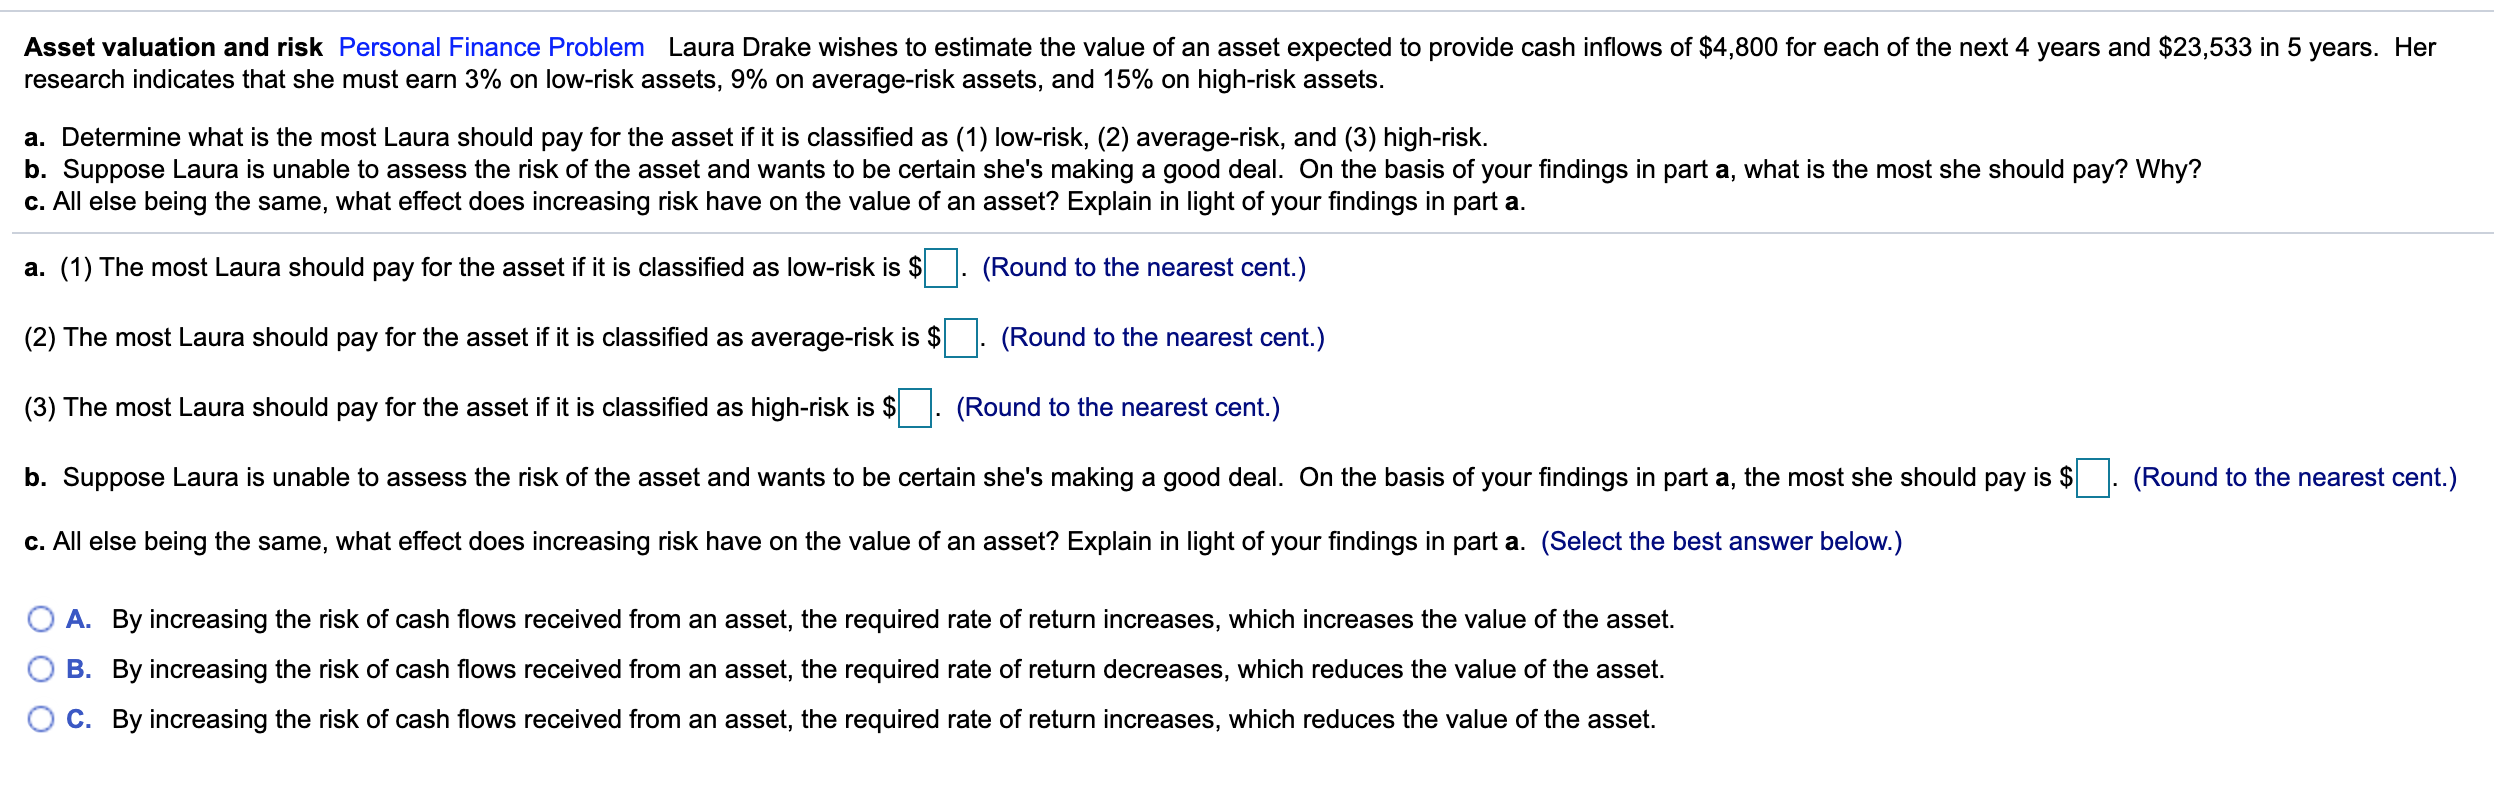The height and width of the screenshot is (794, 2494).
Task: Click the Round to nearest cent hint beside low-risk
Action: pyautogui.click(x=1143, y=266)
